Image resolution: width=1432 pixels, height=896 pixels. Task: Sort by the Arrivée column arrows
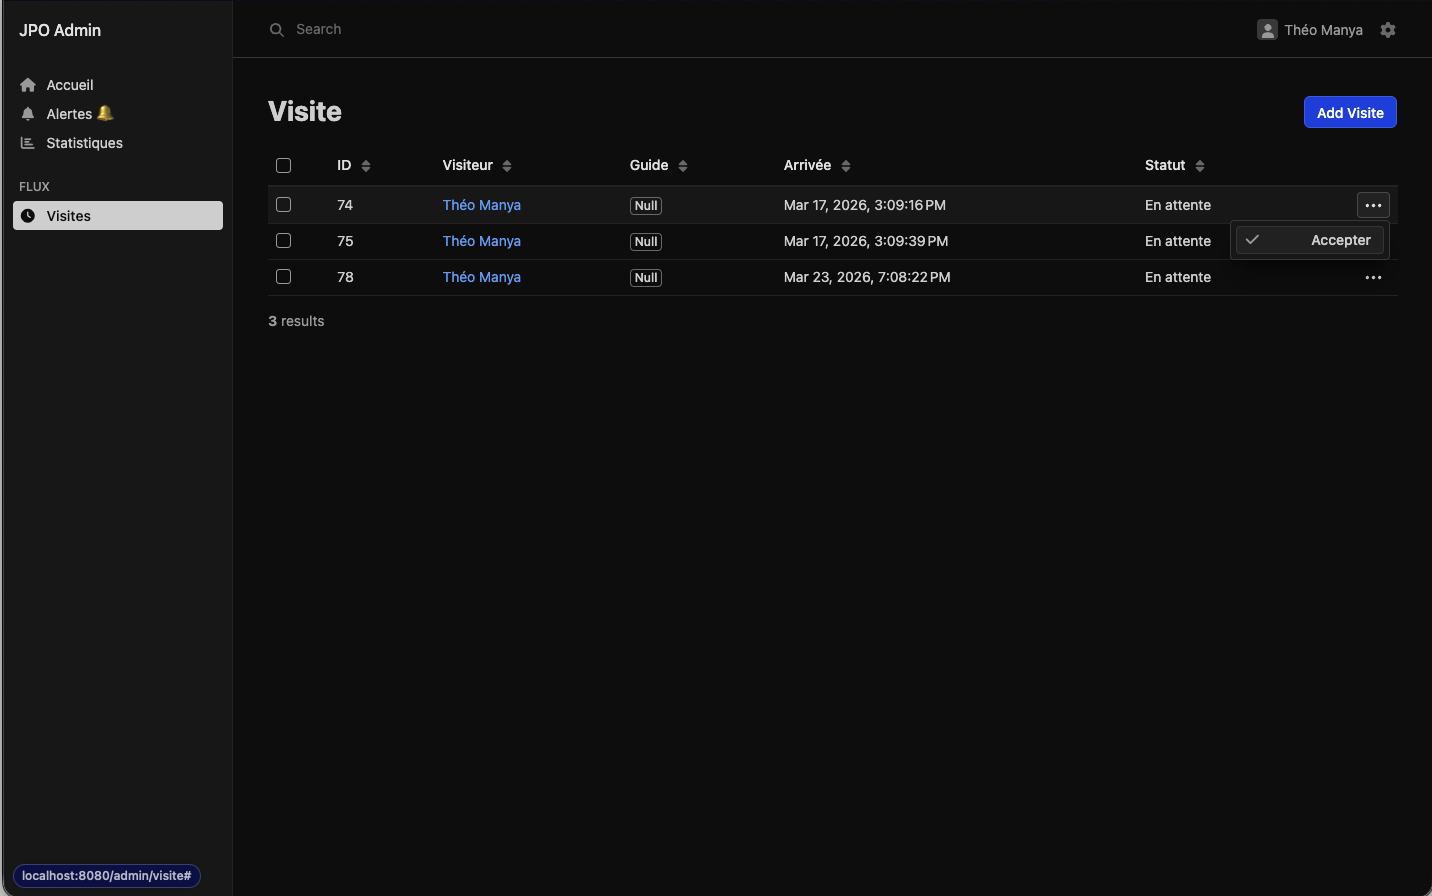click(846, 166)
